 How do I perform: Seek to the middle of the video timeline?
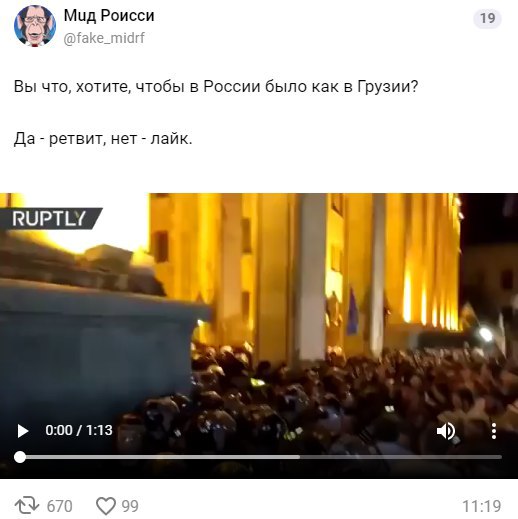tap(261, 457)
